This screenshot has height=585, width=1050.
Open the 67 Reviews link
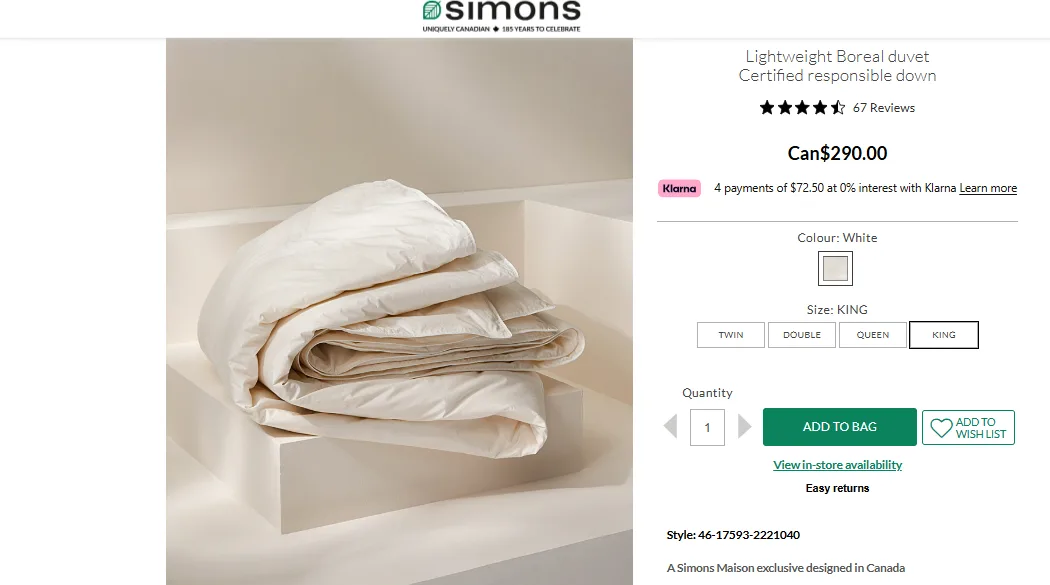[x=884, y=108]
